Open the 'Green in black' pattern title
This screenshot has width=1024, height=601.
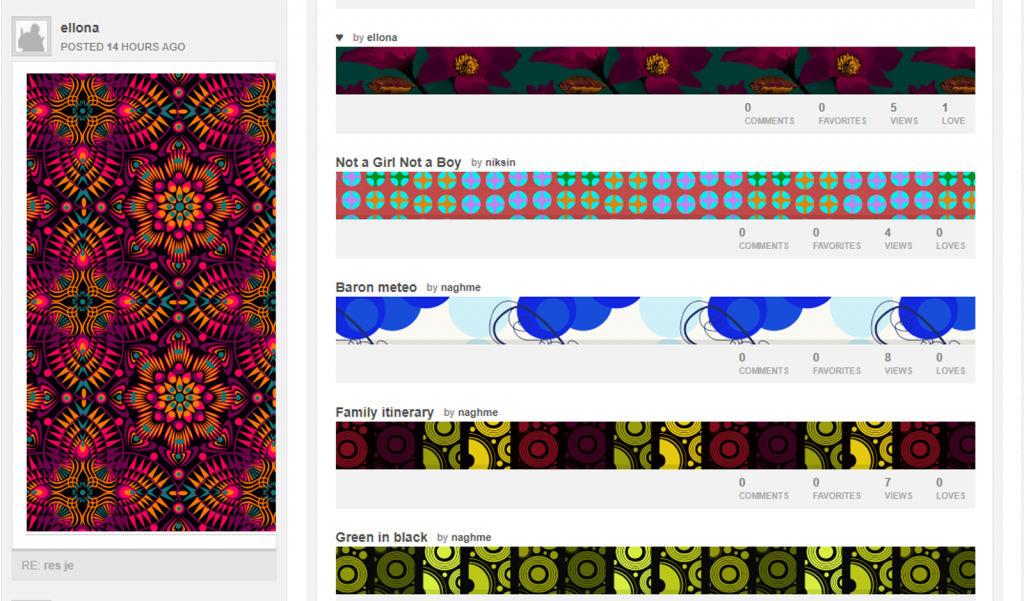point(381,537)
